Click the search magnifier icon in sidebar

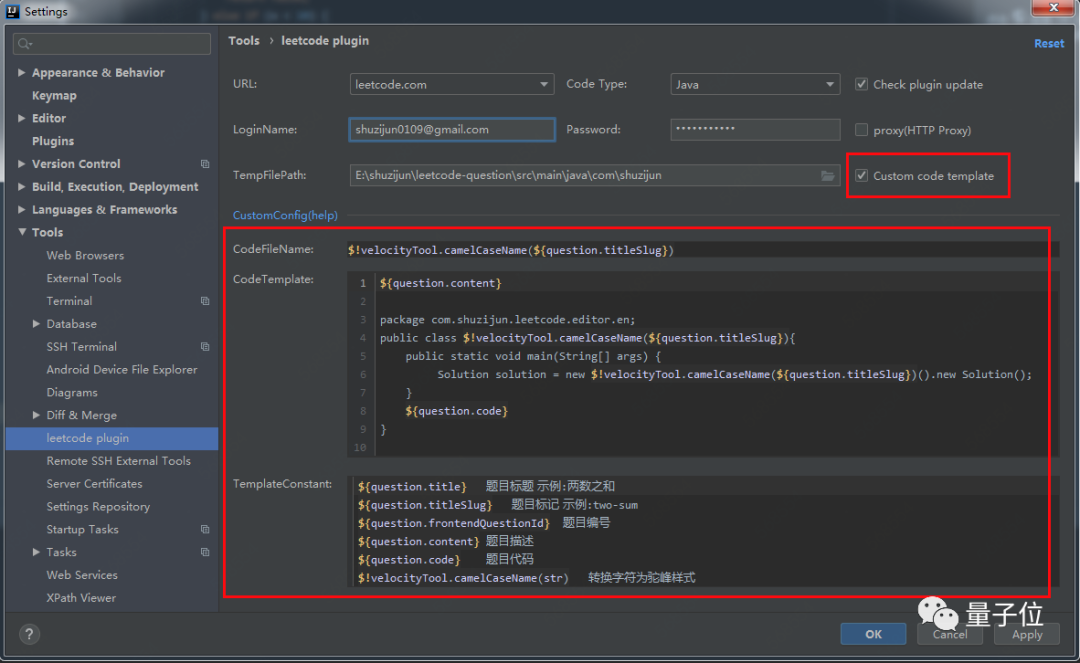(25, 44)
